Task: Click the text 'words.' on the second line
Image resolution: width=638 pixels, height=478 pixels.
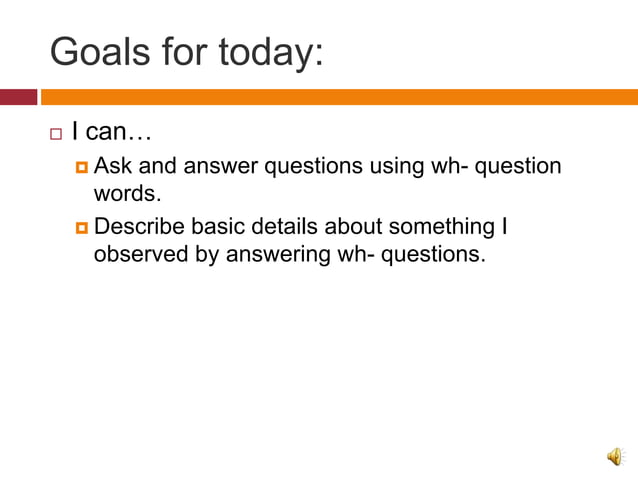Action: coord(127,192)
